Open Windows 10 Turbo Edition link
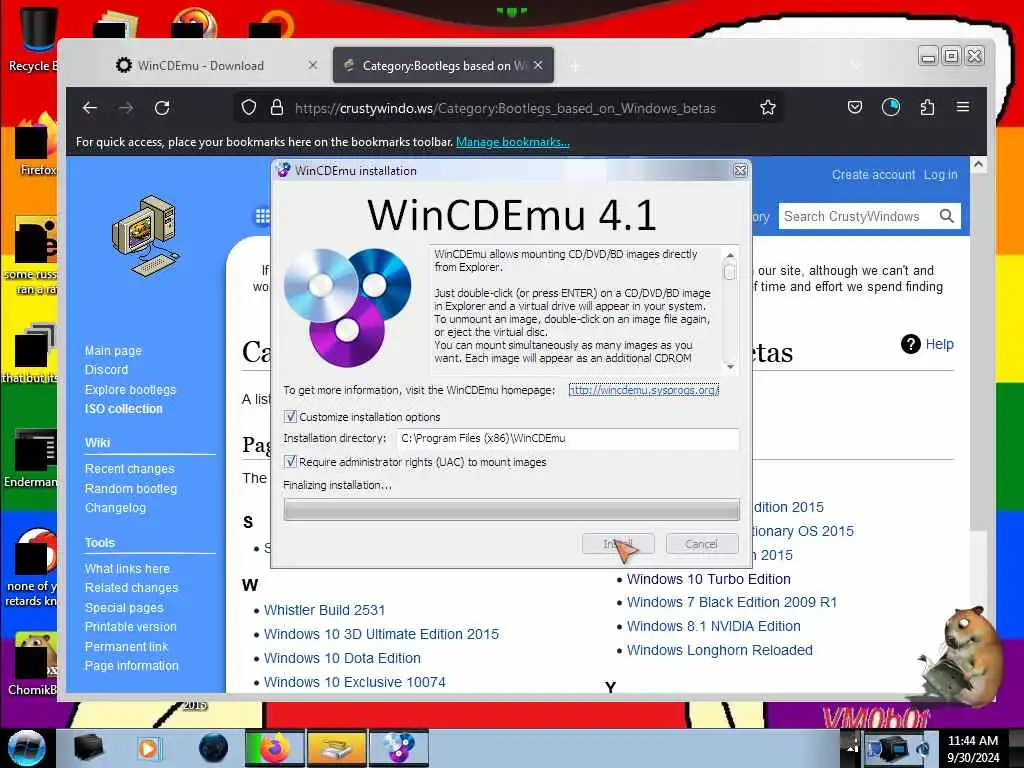This screenshot has height=768, width=1024. pyautogui.click(x=709, y=579)
